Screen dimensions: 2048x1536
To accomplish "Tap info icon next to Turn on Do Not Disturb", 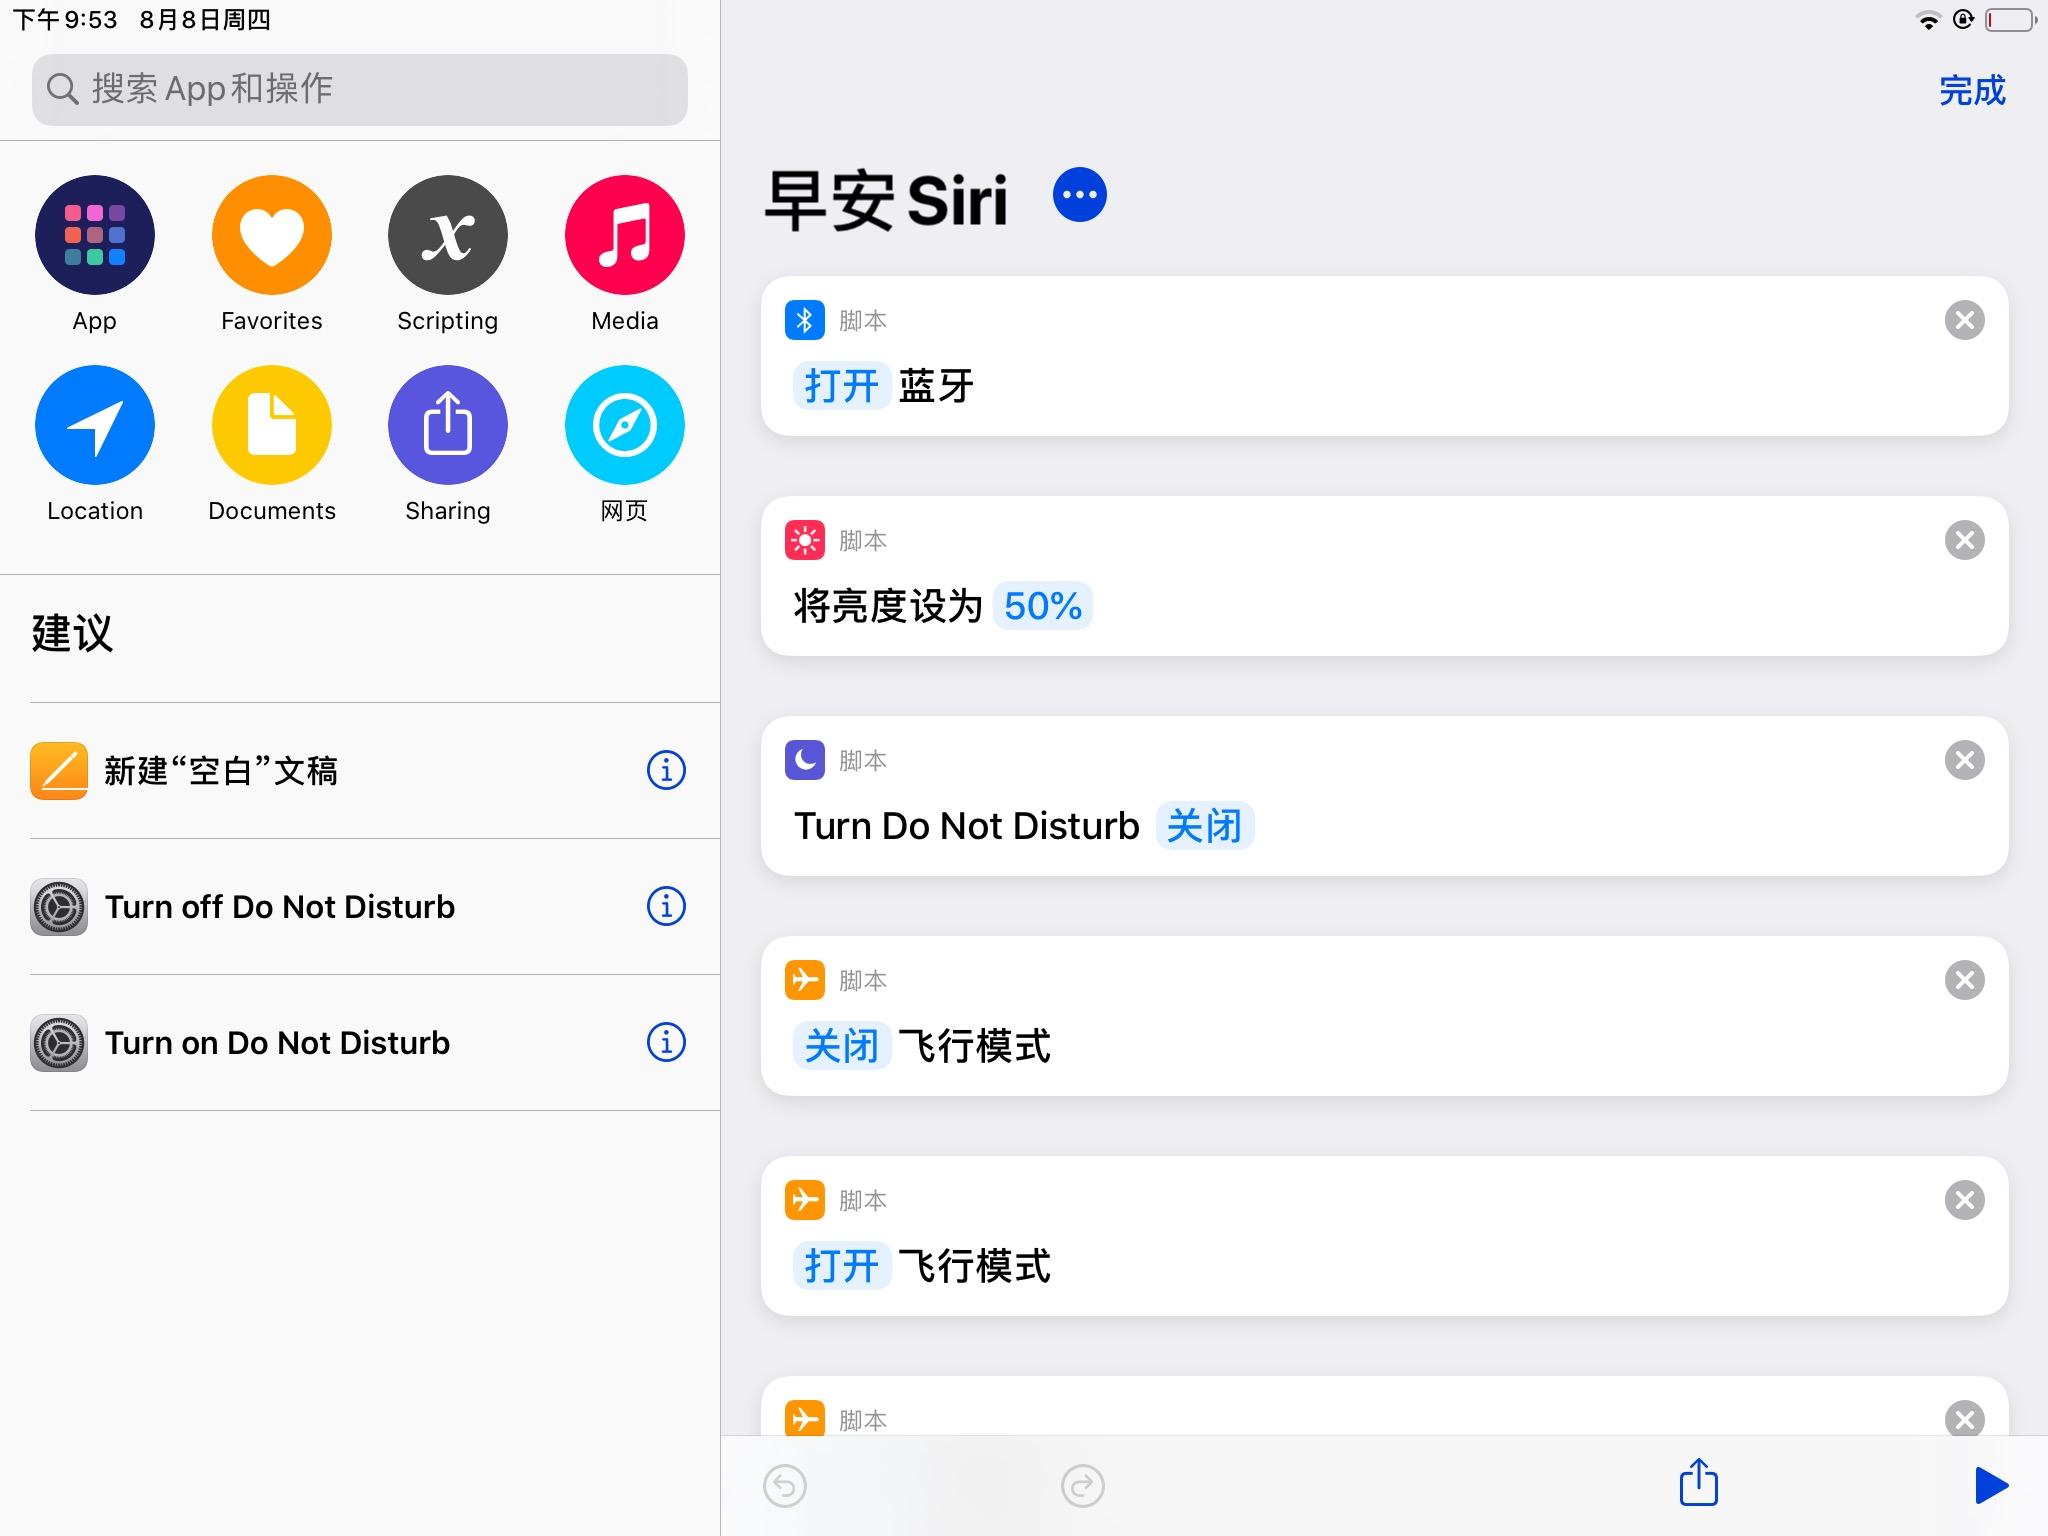I will (666, 1042).
